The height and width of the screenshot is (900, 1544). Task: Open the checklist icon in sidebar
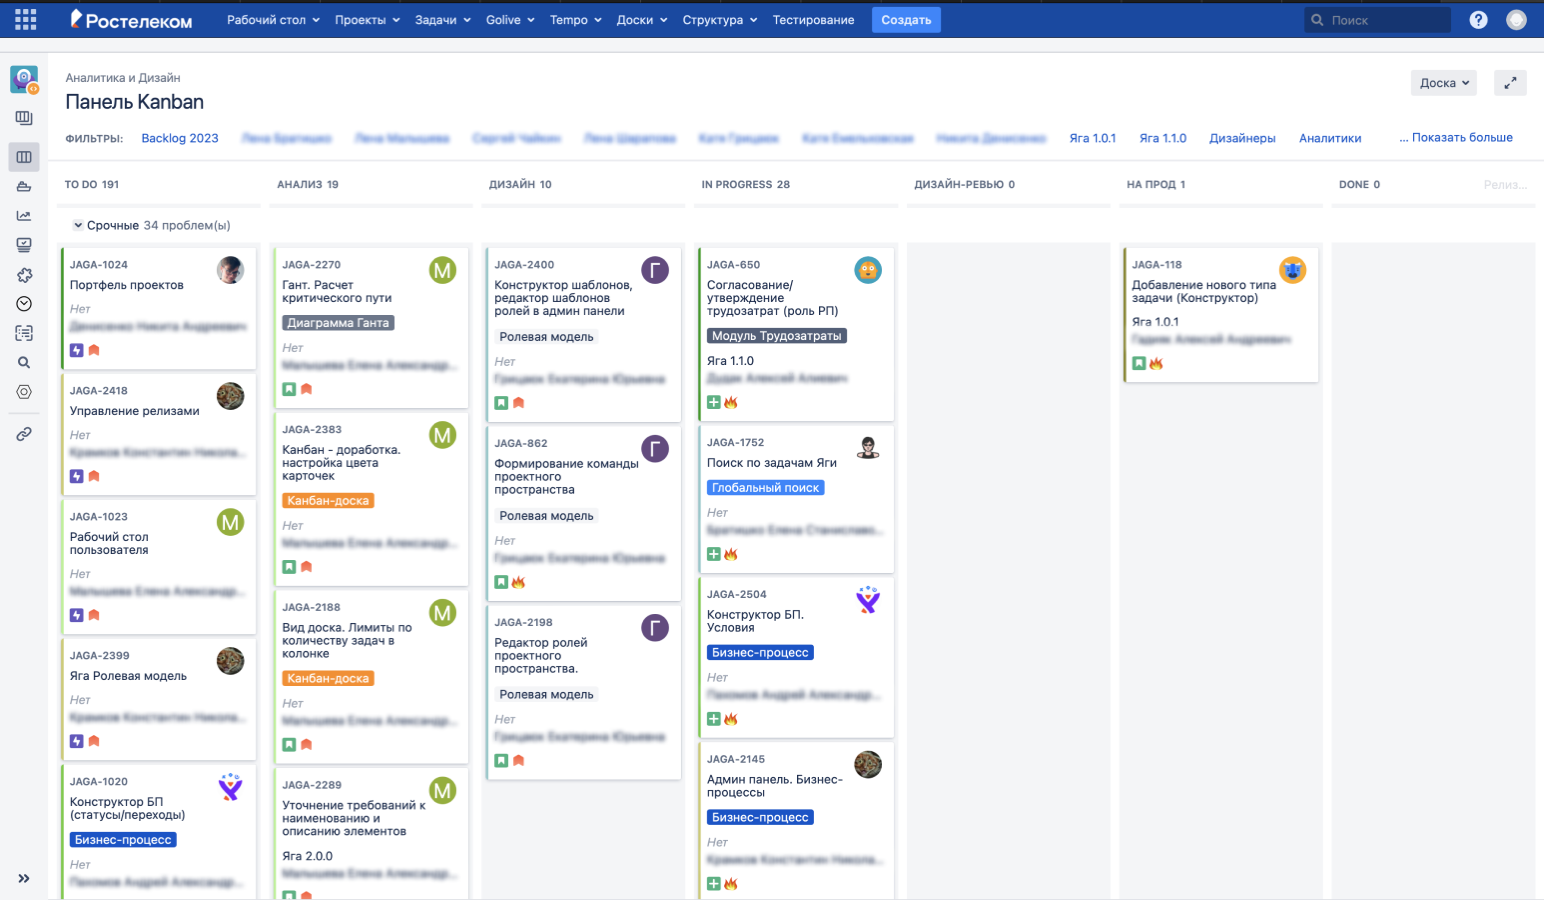pos(24,333)
